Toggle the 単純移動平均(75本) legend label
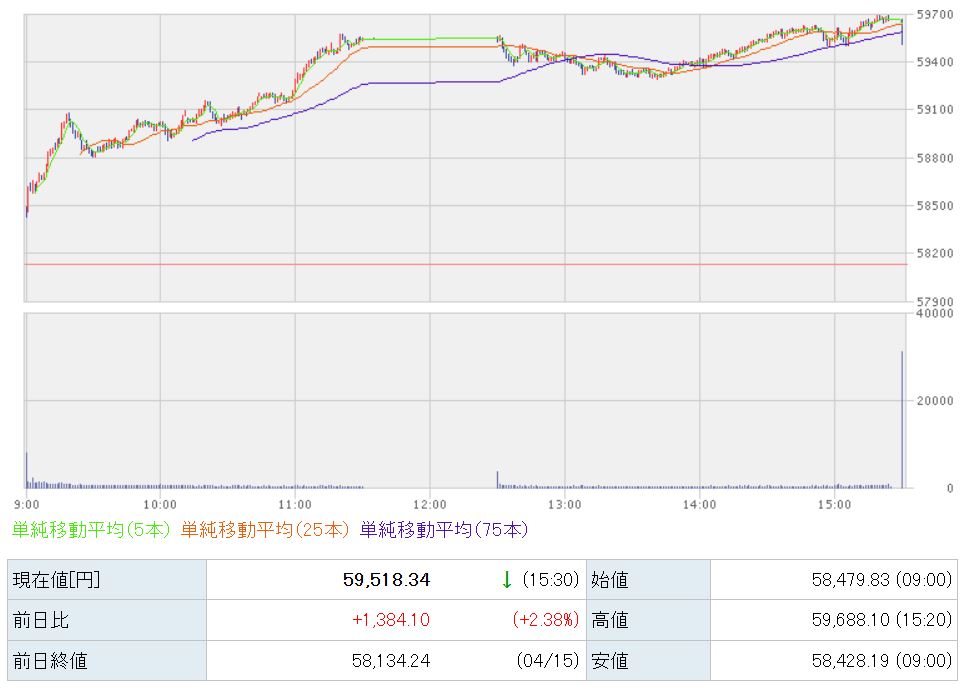 click(444, 530)
